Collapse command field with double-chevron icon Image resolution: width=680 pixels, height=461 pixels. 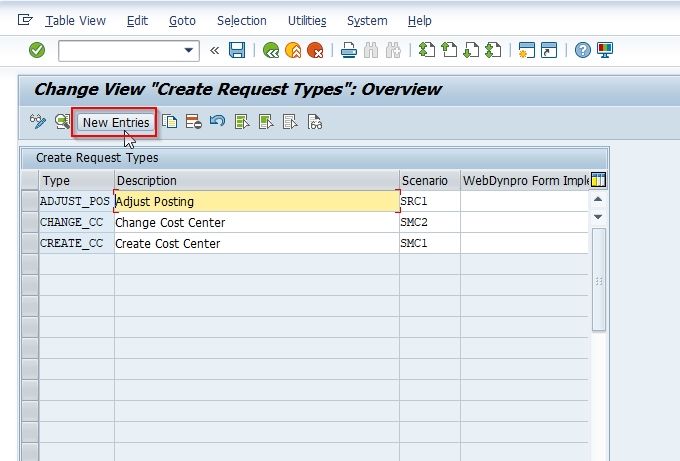pos(214,50)
